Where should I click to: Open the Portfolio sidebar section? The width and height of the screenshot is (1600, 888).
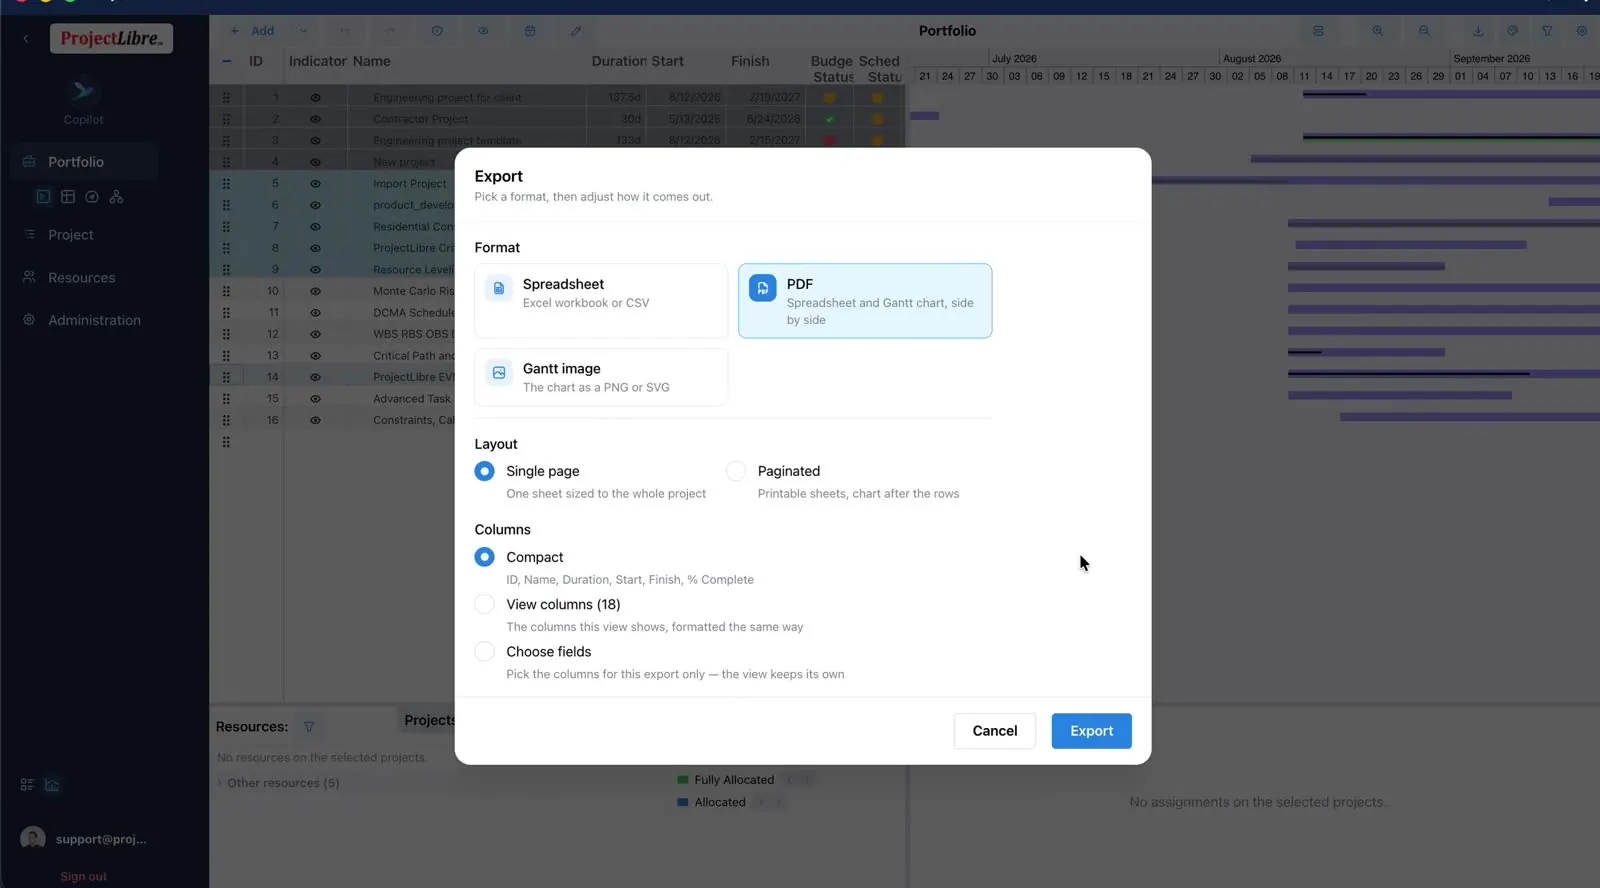click(84, 162)
